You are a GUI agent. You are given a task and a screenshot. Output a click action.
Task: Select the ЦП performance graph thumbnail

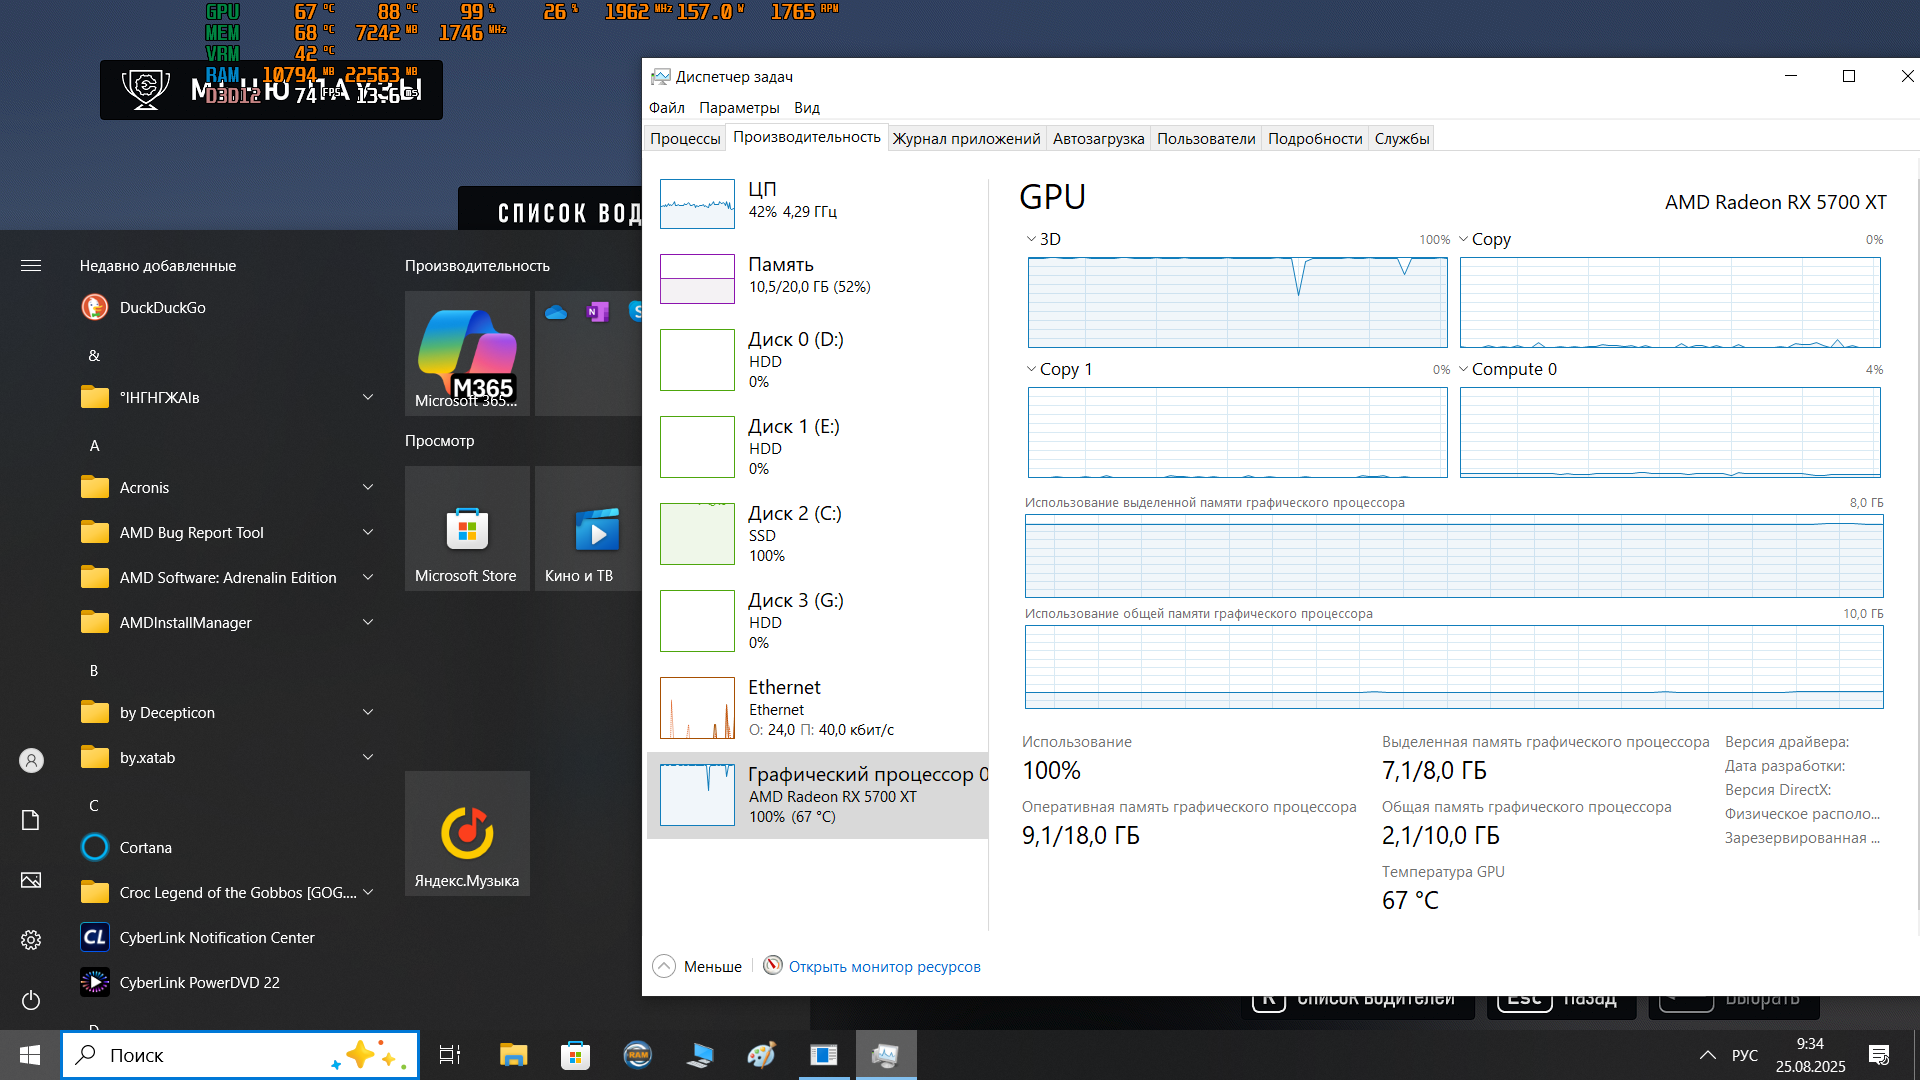click(697, 203)
